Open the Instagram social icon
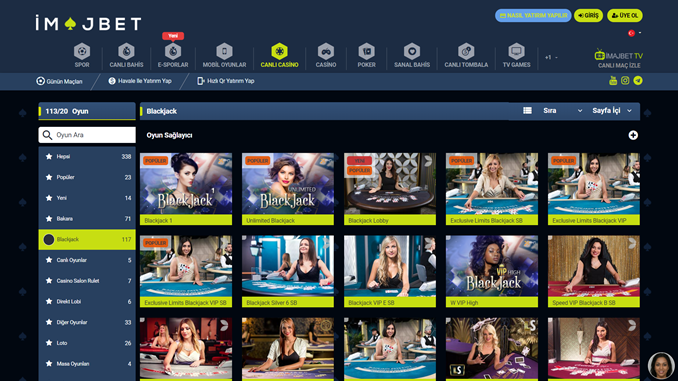678x381 pixels. [x=625, y=80]
